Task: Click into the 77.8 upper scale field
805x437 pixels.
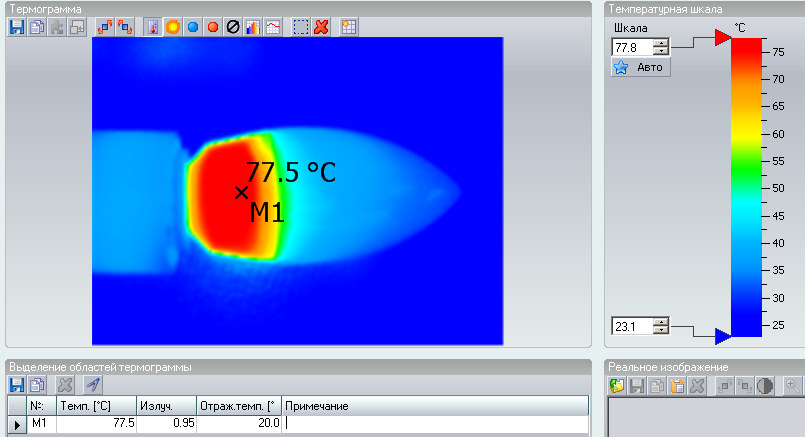Action: click(x=634, y=47)
